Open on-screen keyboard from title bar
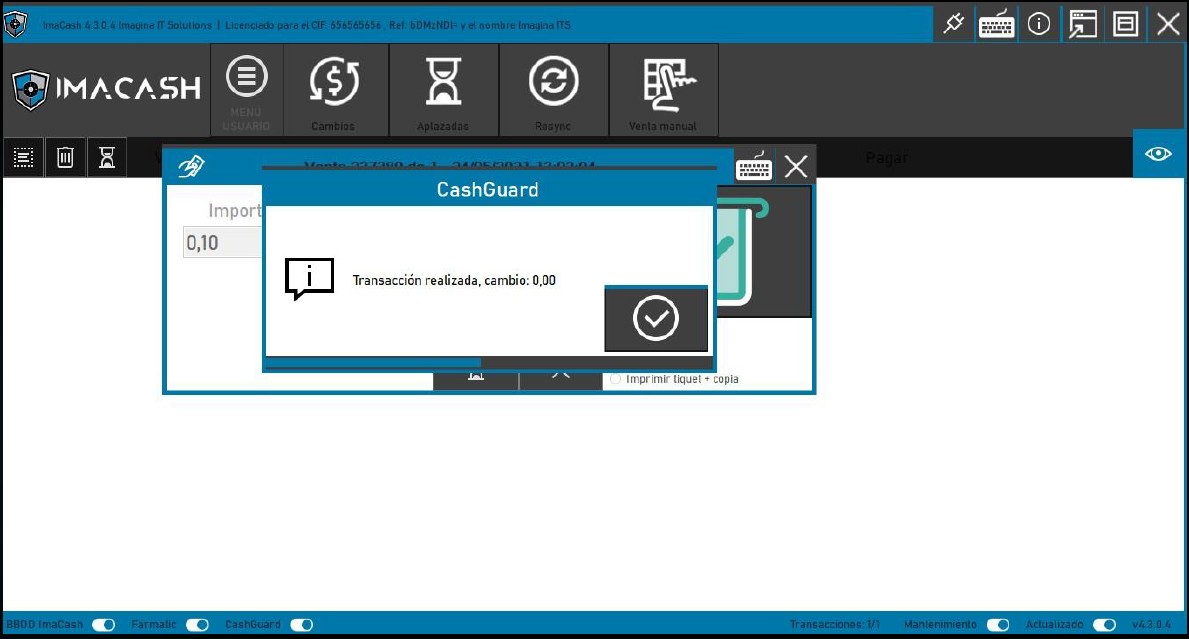 pos(996,24)
